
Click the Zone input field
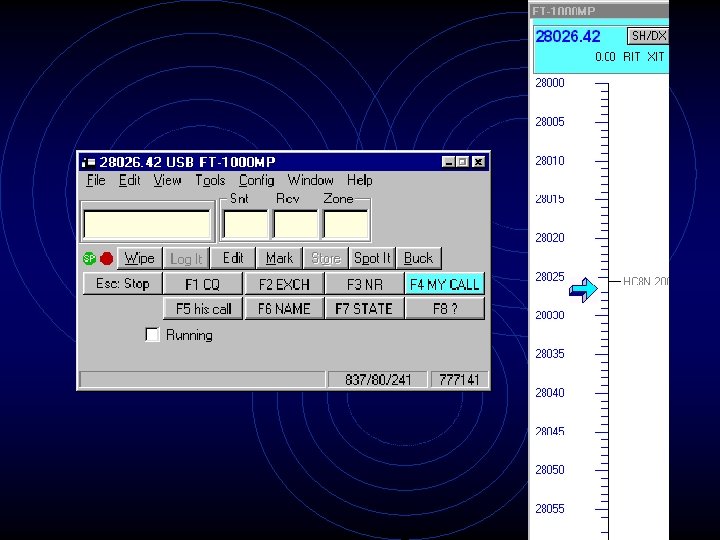pyautogui.click(x=346, y=224)
